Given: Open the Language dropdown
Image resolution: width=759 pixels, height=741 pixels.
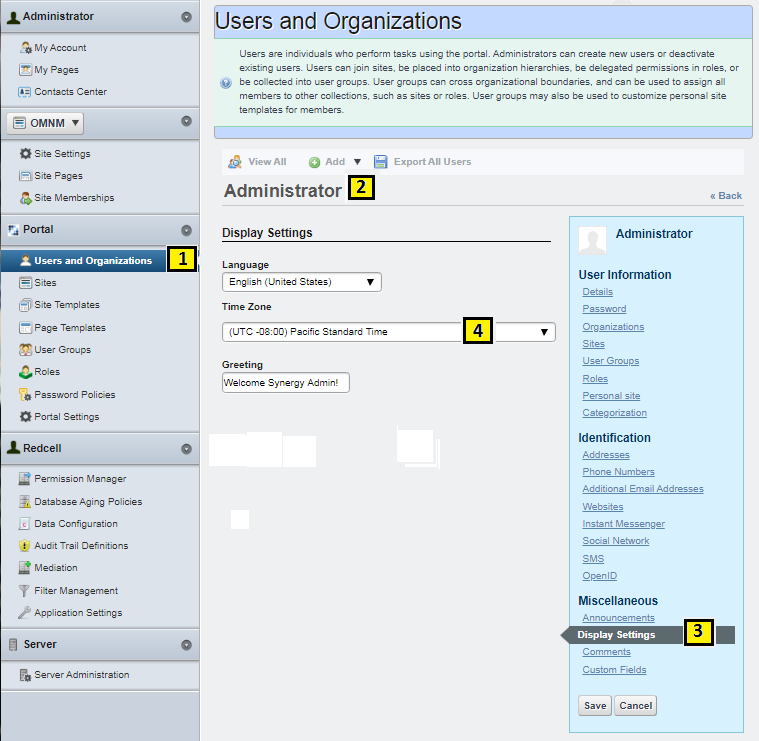Looking at the screenshot, I should click(x=301, y=282).
